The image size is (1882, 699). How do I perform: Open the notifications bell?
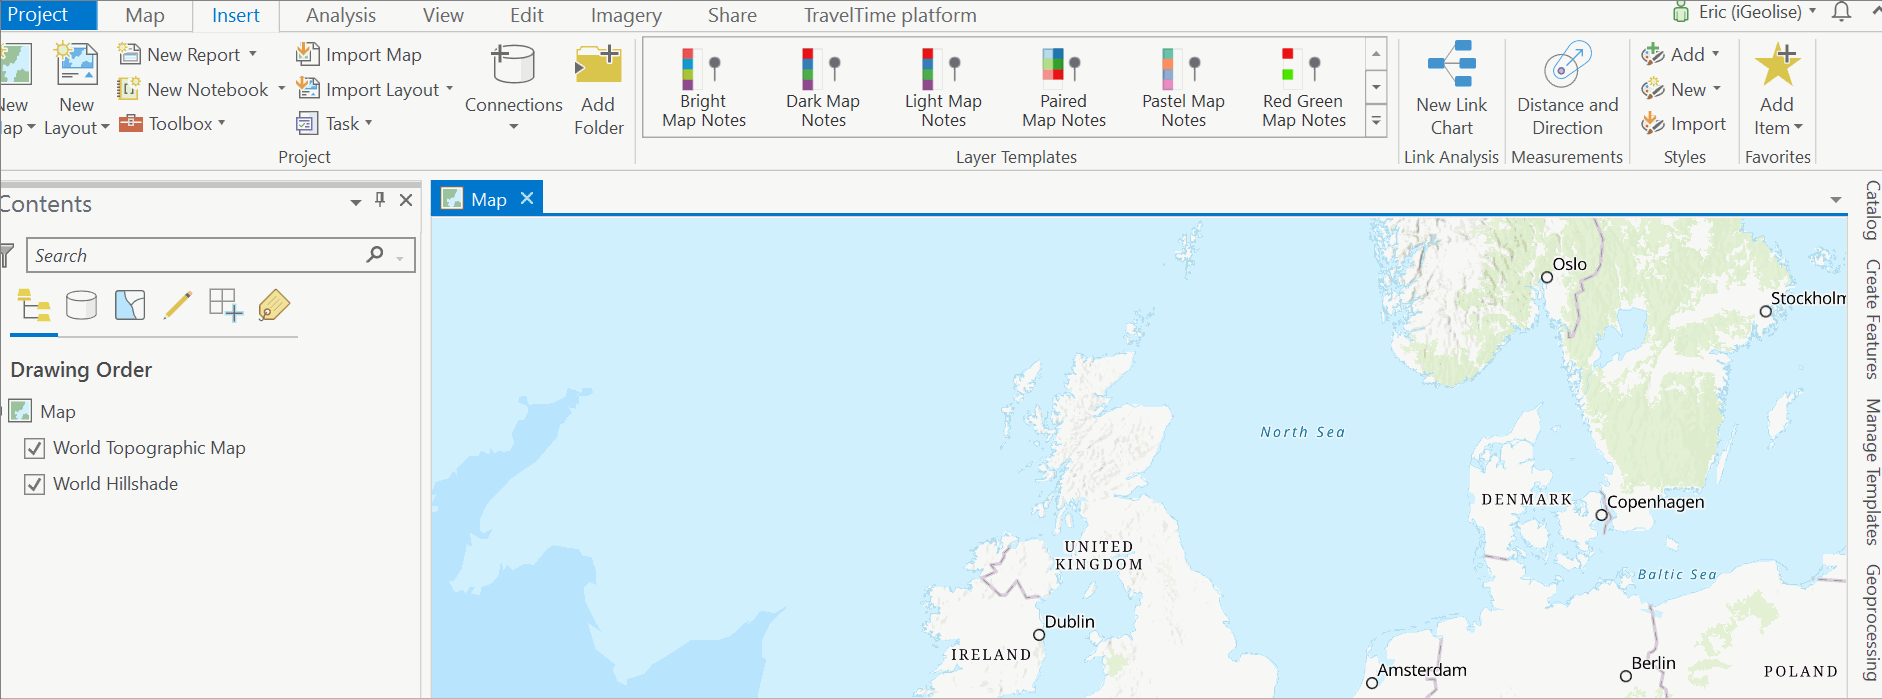[1841, 12]
